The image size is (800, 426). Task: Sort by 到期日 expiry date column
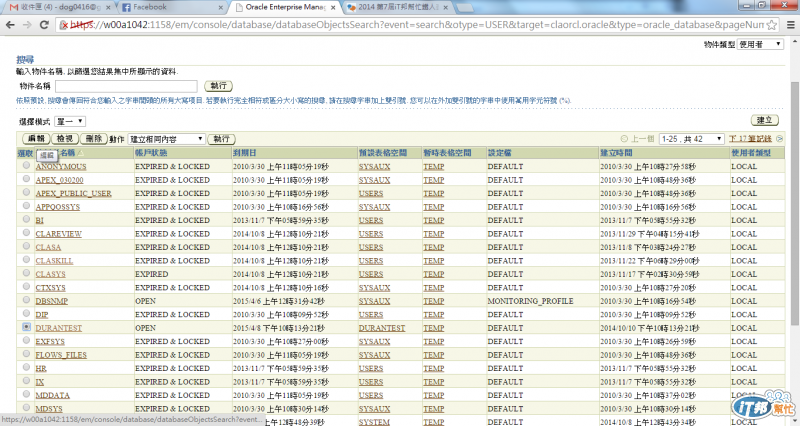(x=244, y=153)
